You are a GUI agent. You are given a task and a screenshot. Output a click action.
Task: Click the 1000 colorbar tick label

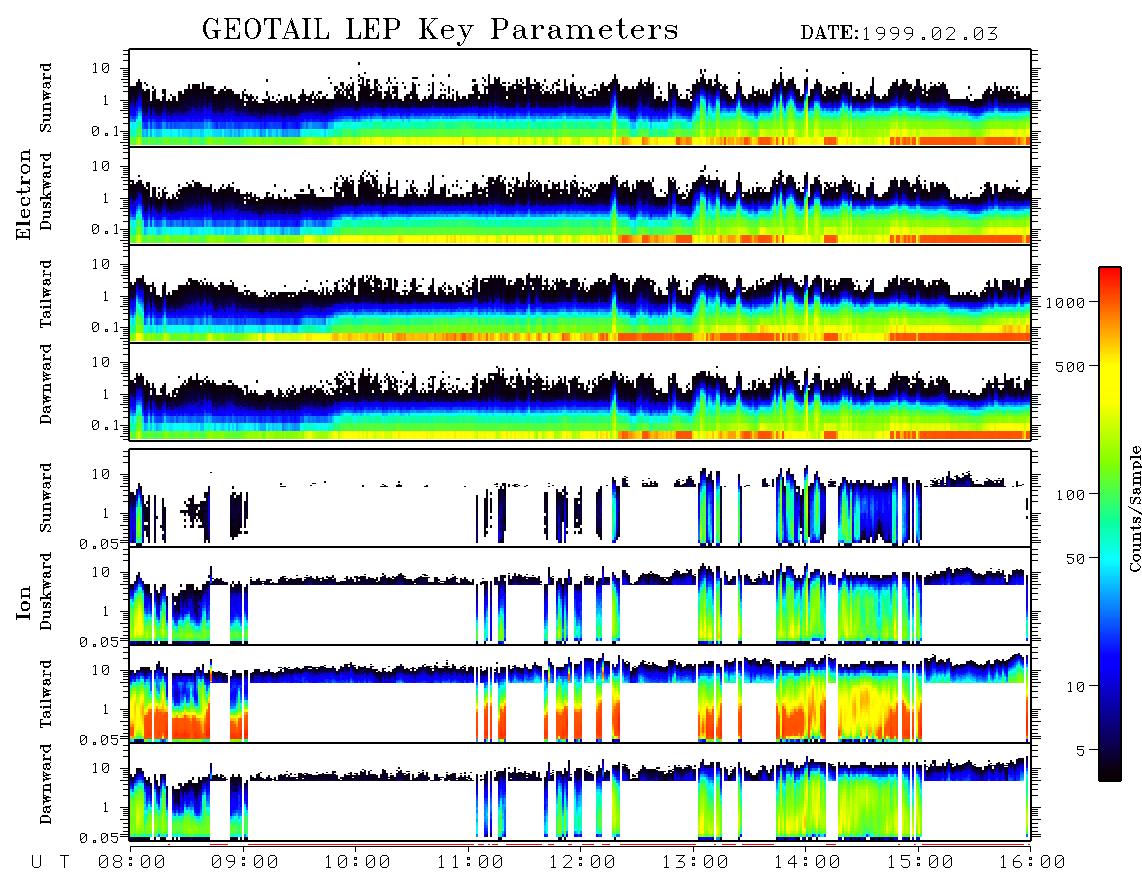pos(1066,302)
